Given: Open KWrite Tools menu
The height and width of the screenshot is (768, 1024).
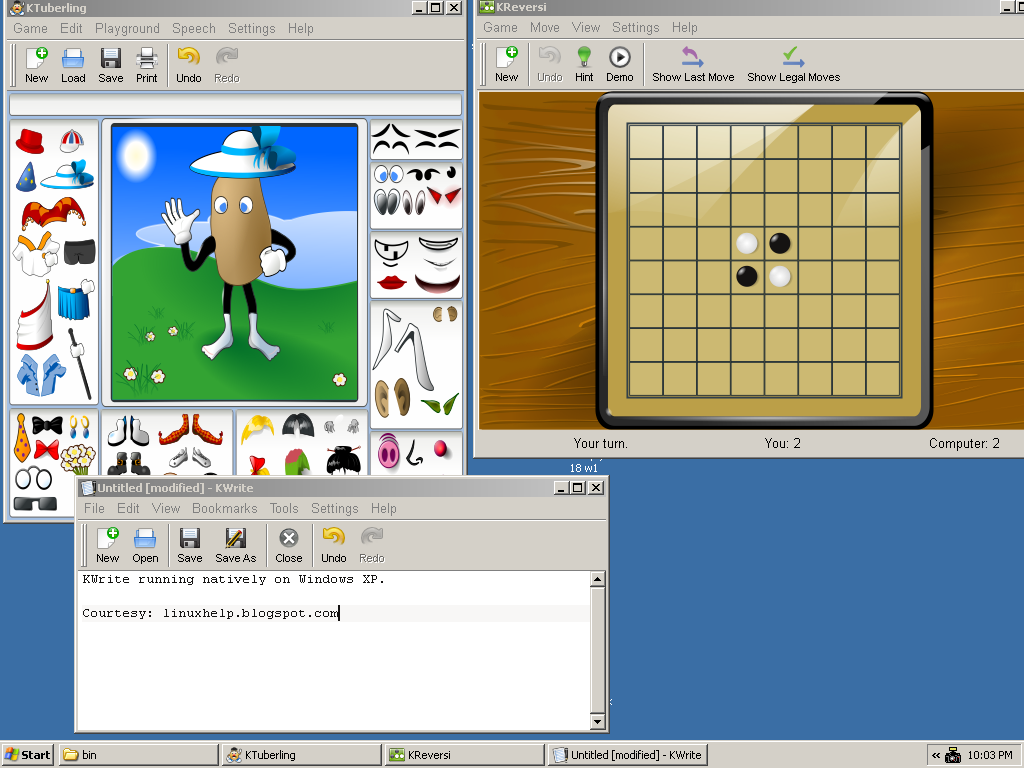Looking at the screenshot, I should pyautogui.click(x=284, y=508).
